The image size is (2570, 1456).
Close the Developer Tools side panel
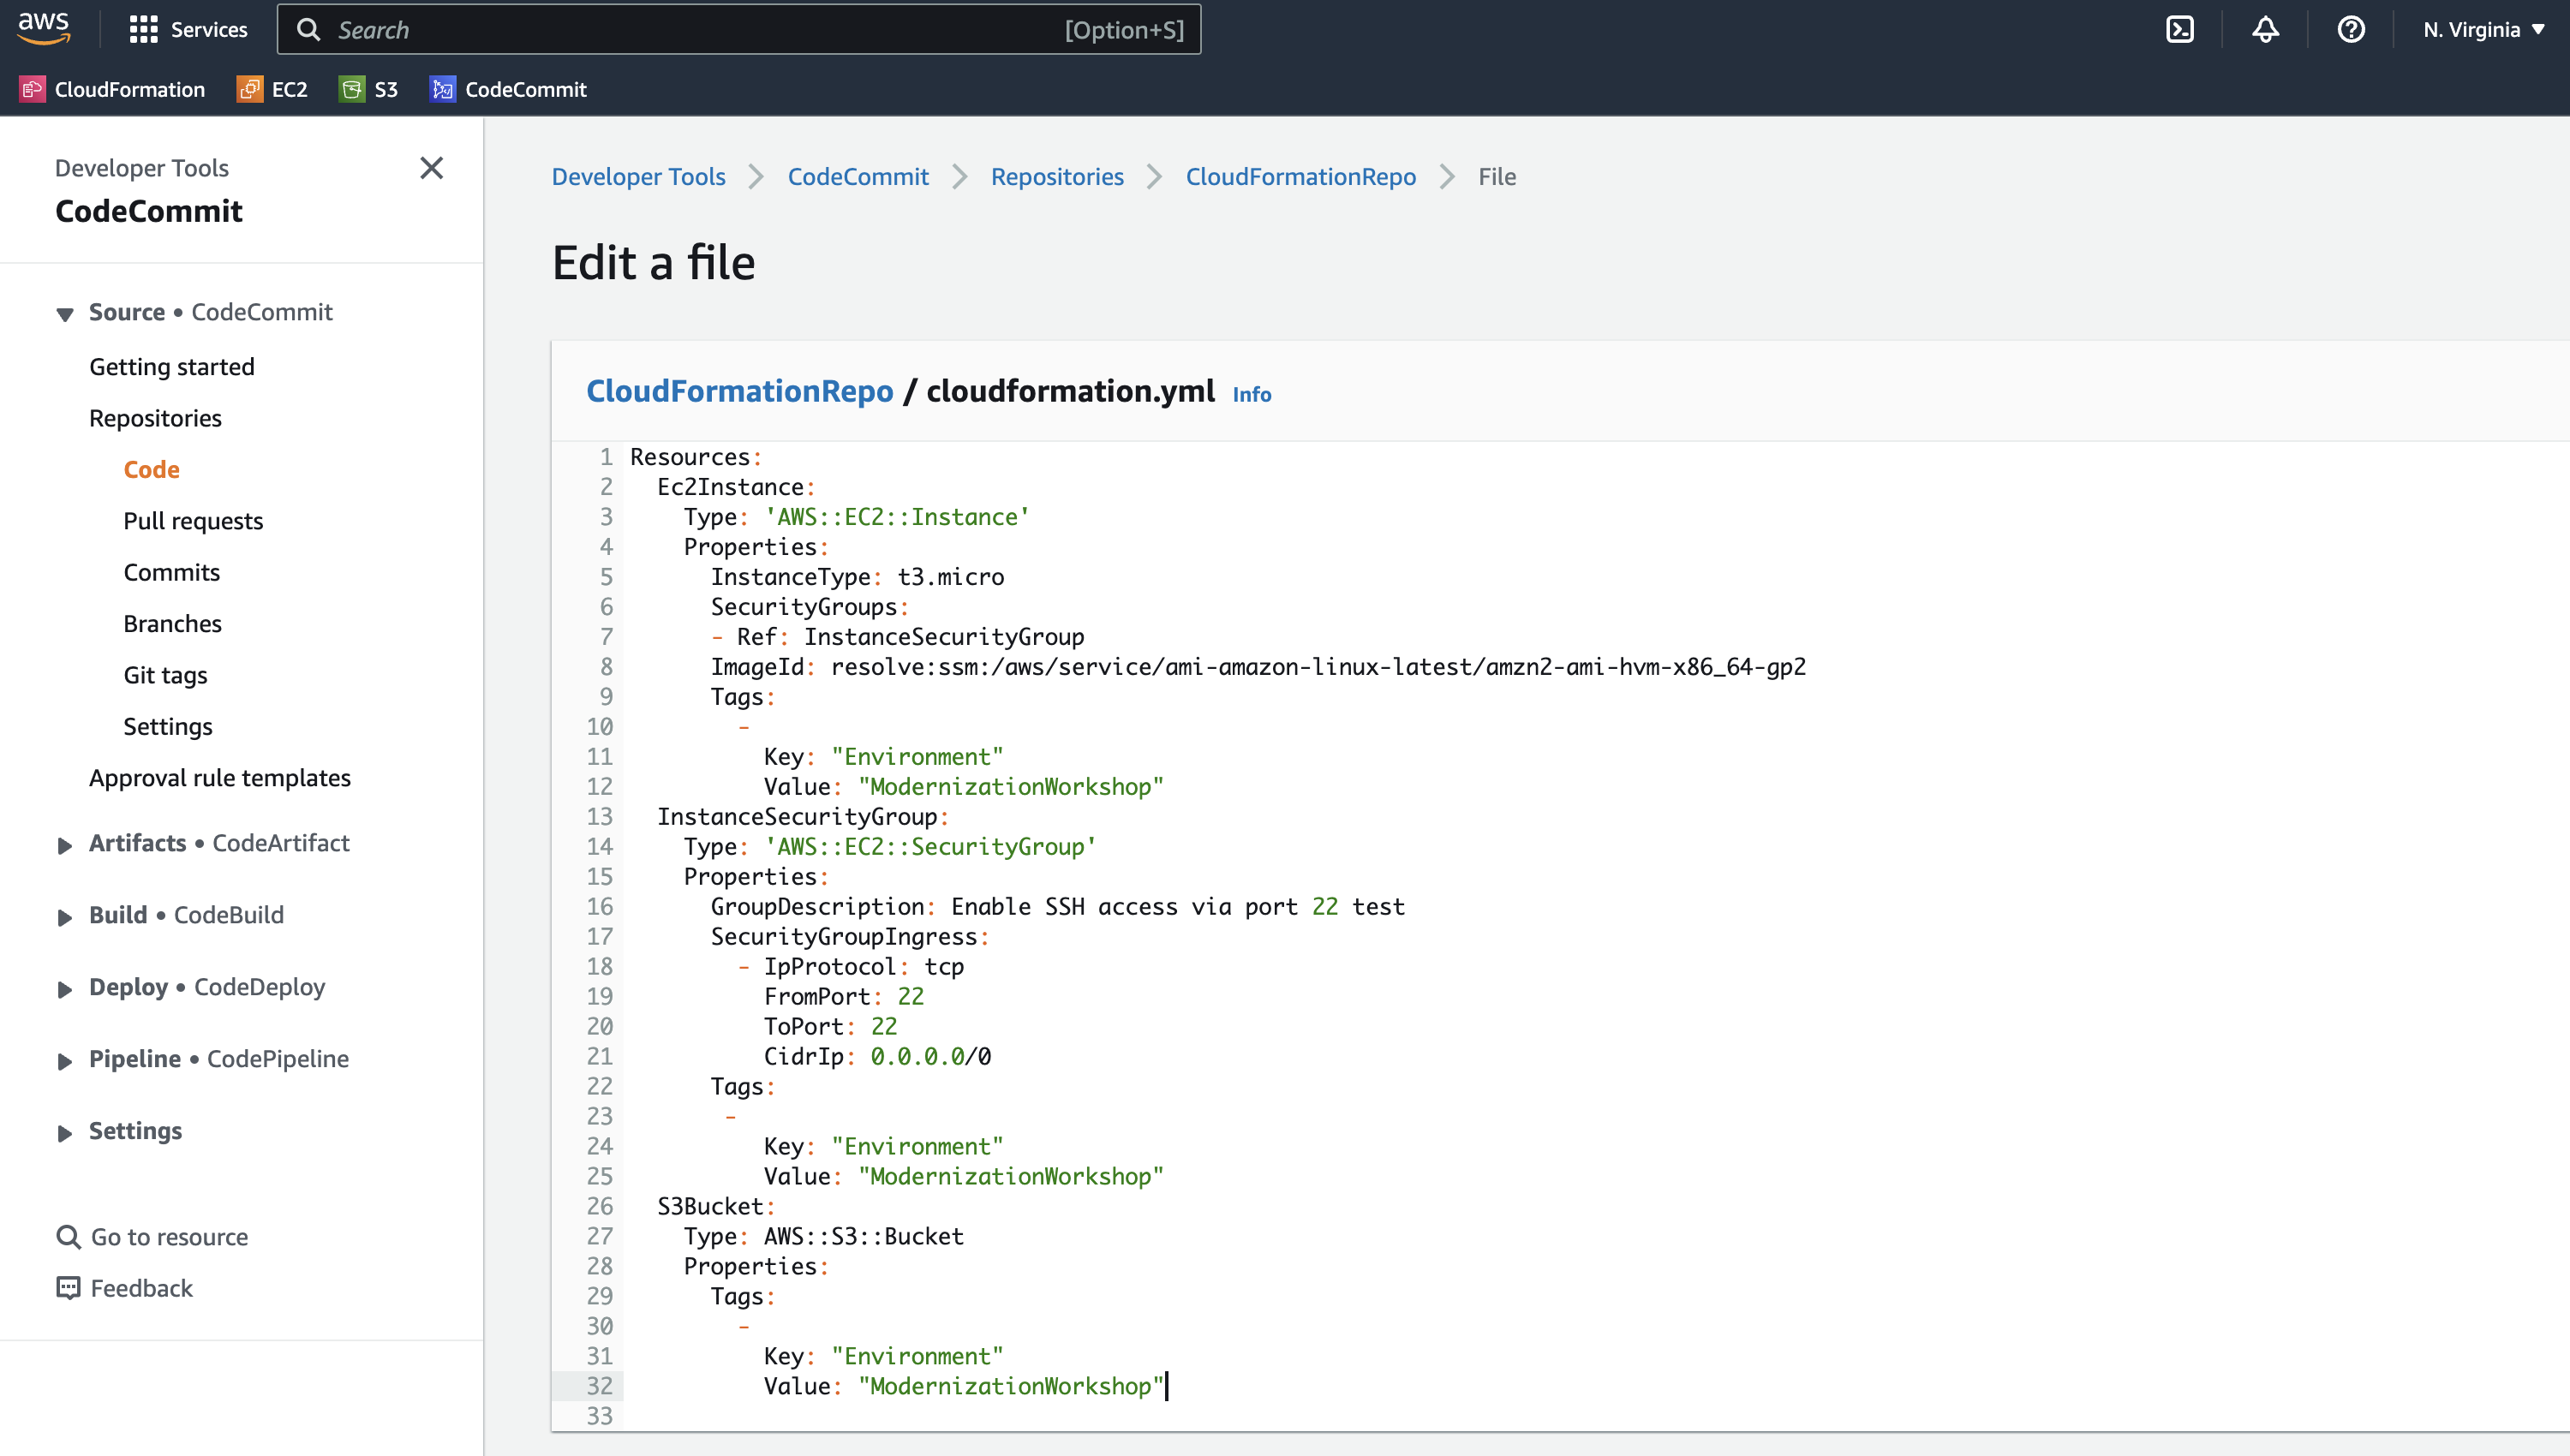432,168
